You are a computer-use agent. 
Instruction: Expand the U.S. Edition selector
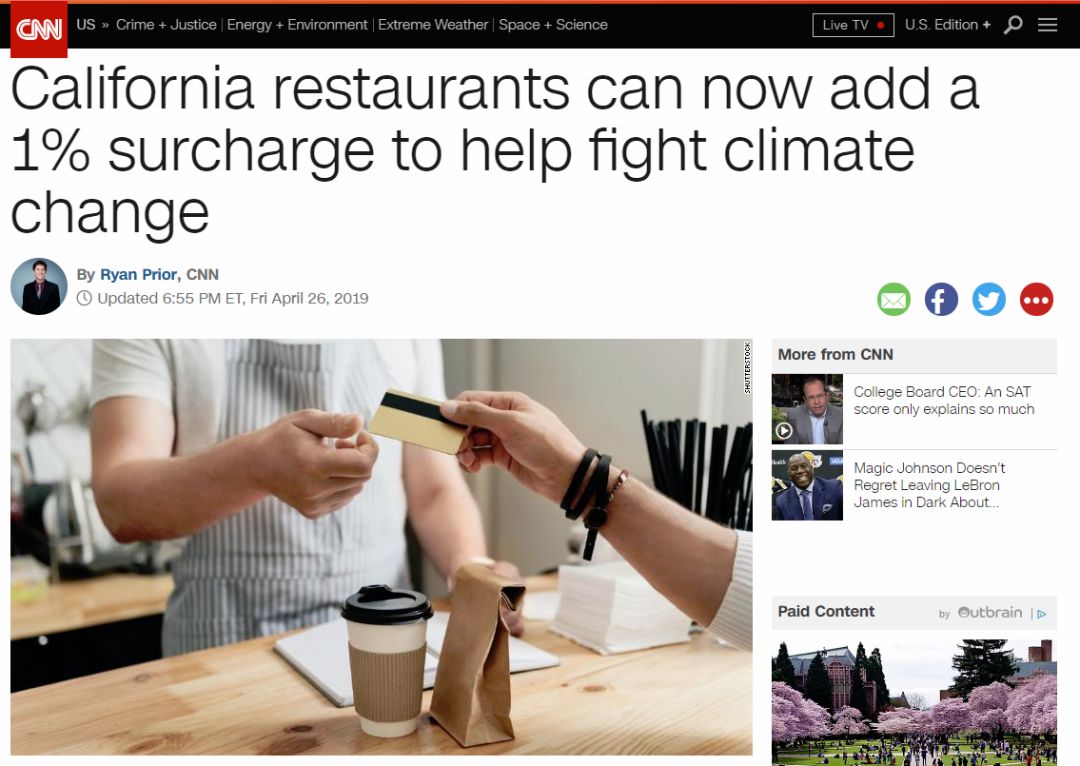click(x=948, y=25)
